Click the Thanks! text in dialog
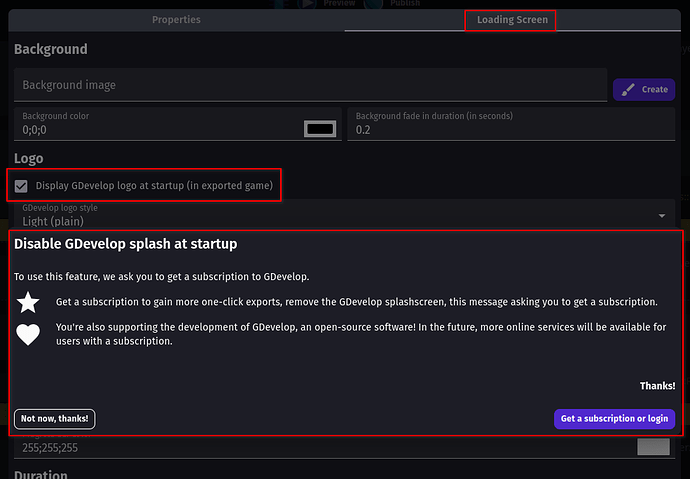Viewport: 690px width, 479px height. coord(657,386)
